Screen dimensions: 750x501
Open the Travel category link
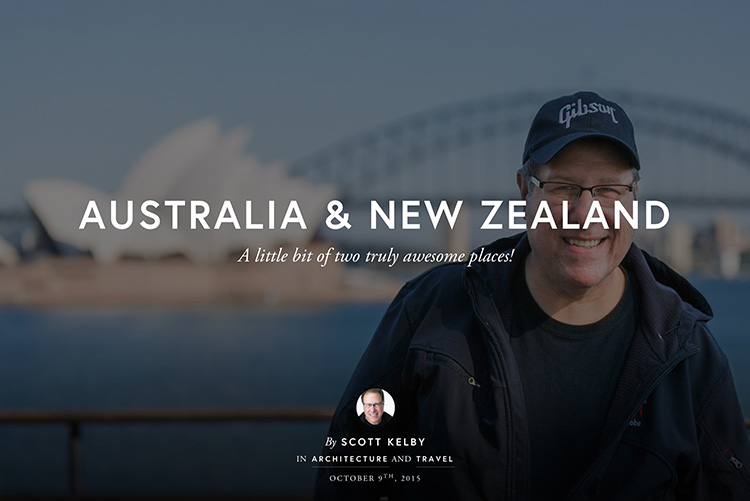tap(435, 459)
